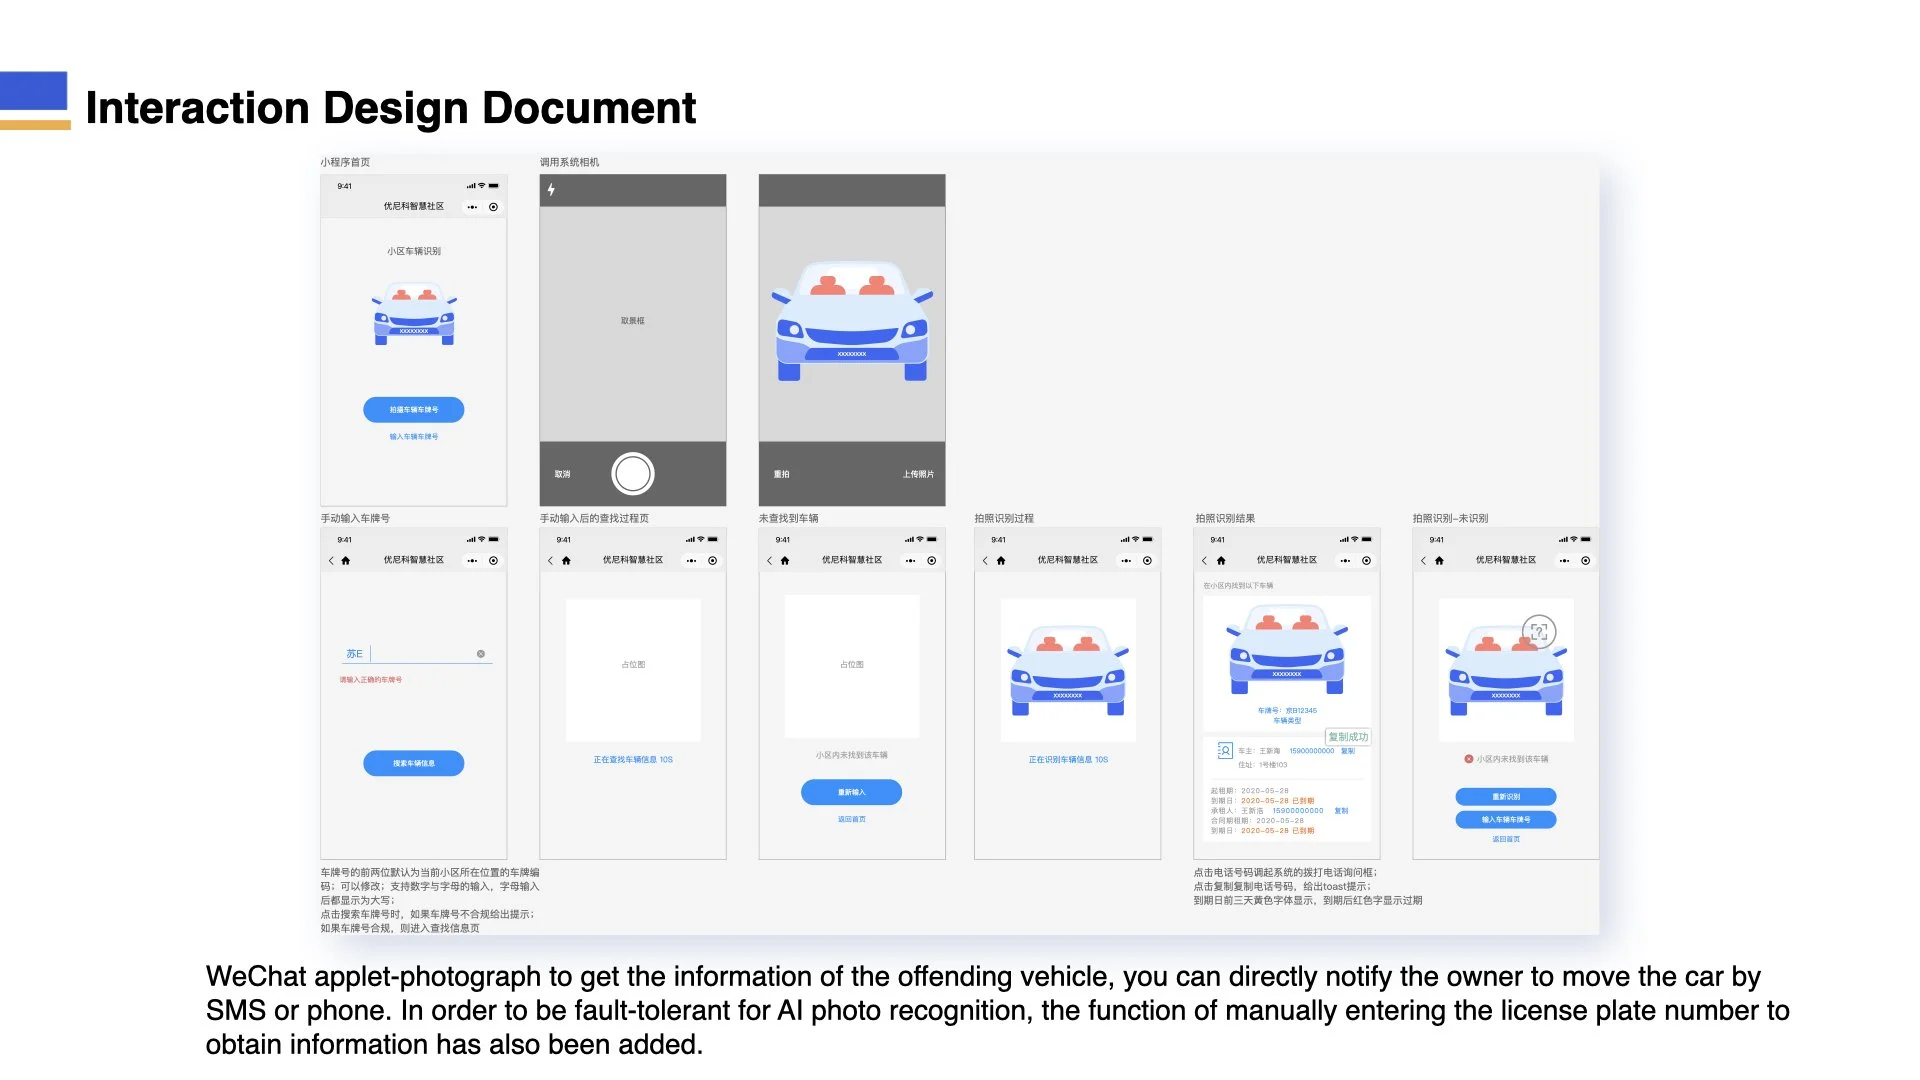Click the owner's phone number 15900000000

[x=1311, y=751]
